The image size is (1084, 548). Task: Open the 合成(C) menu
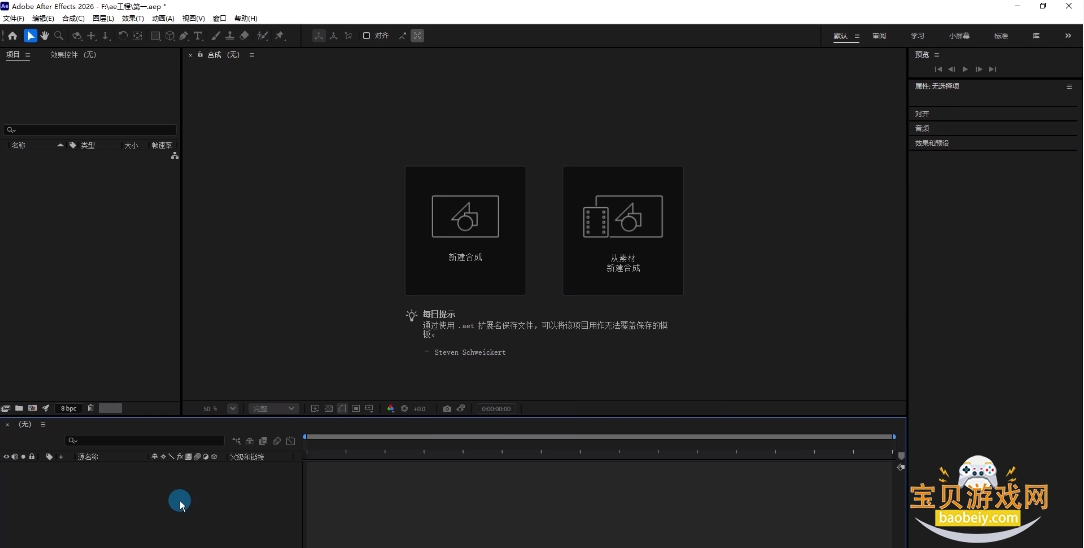[x=73, y=19]
